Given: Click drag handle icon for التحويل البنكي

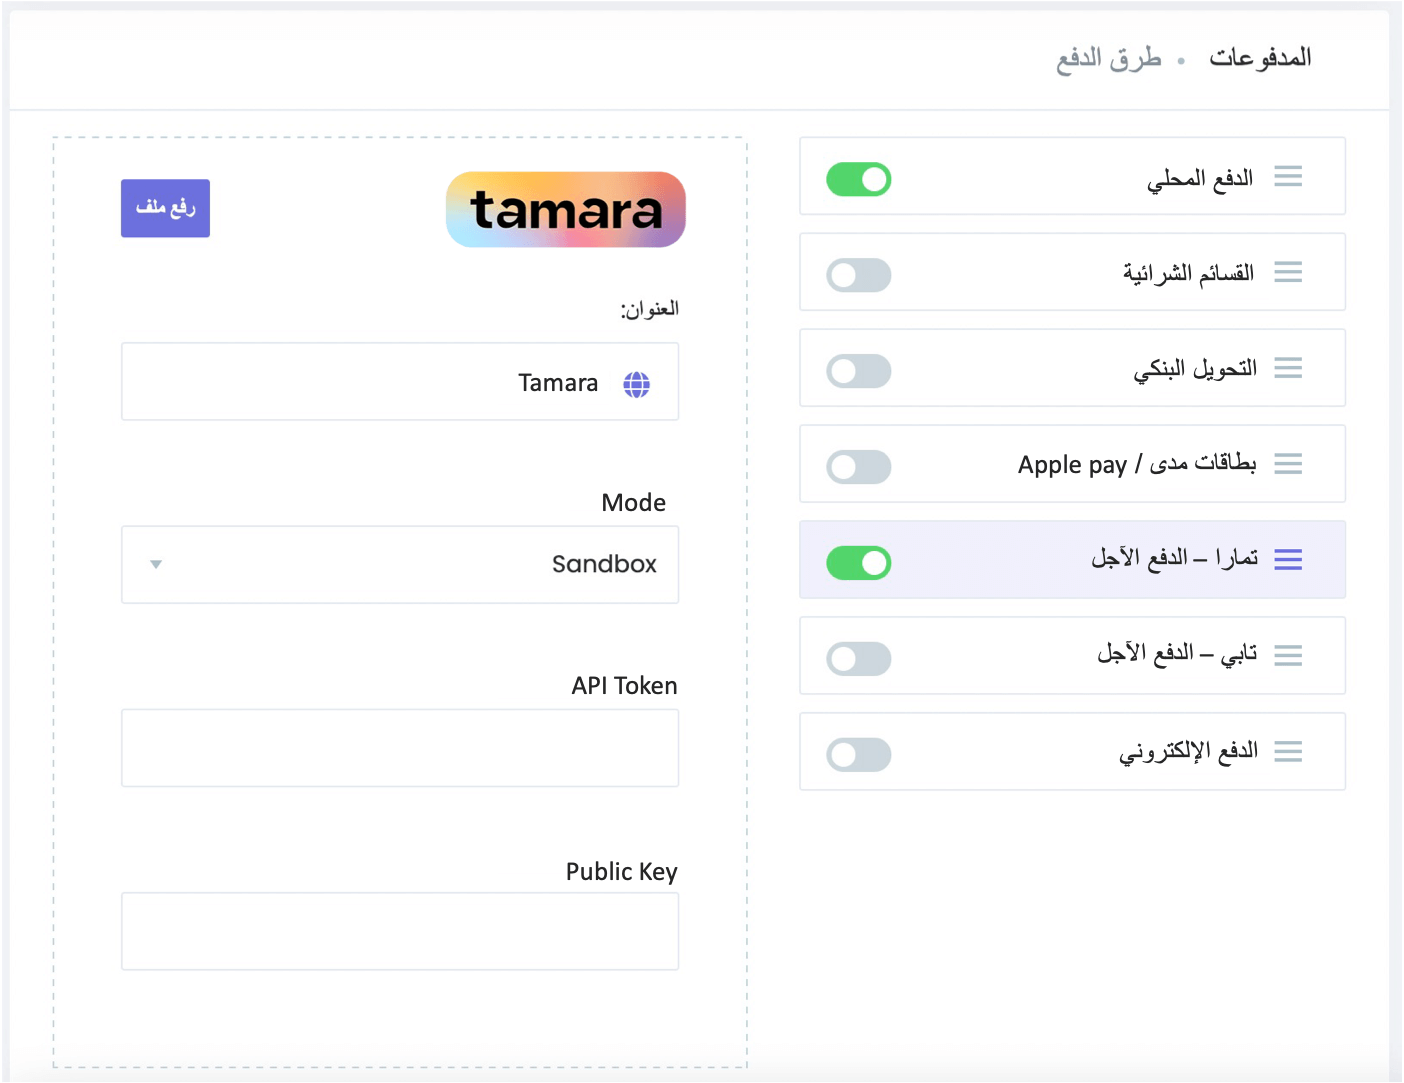Looking at the screenshot, I should (x=1288, y=368).
